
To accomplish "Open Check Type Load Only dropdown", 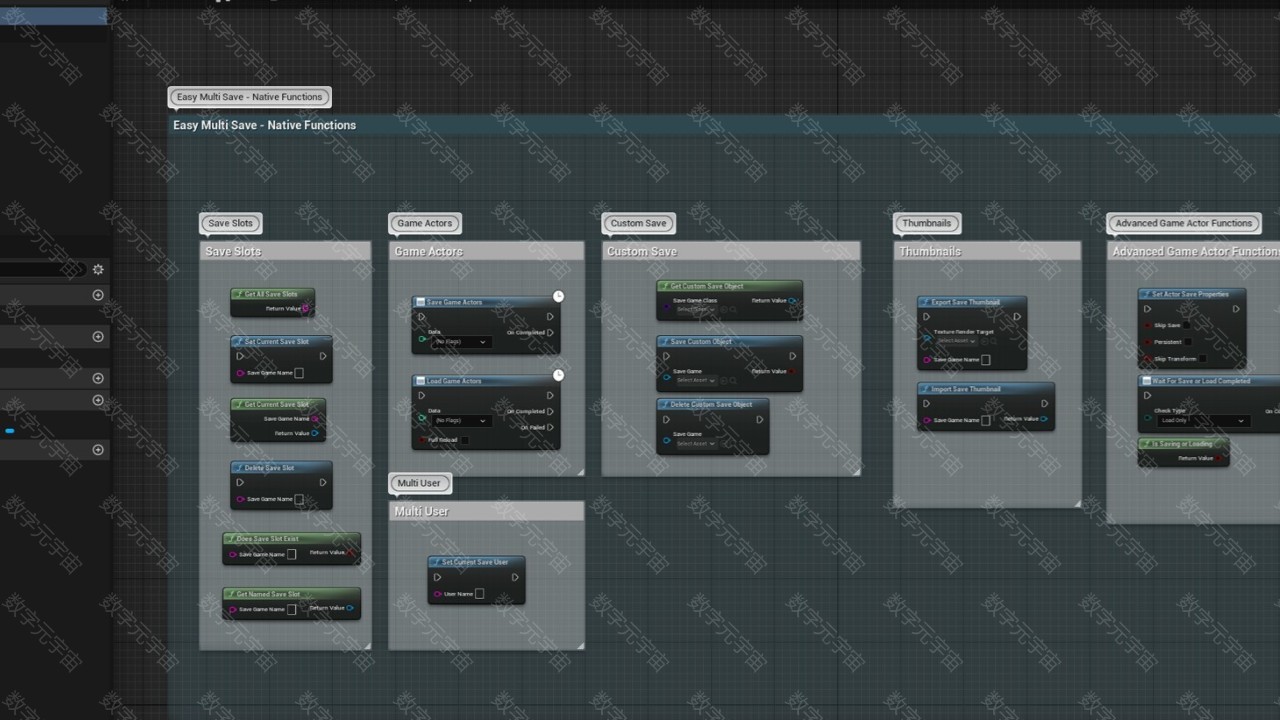I will 1203,421.
